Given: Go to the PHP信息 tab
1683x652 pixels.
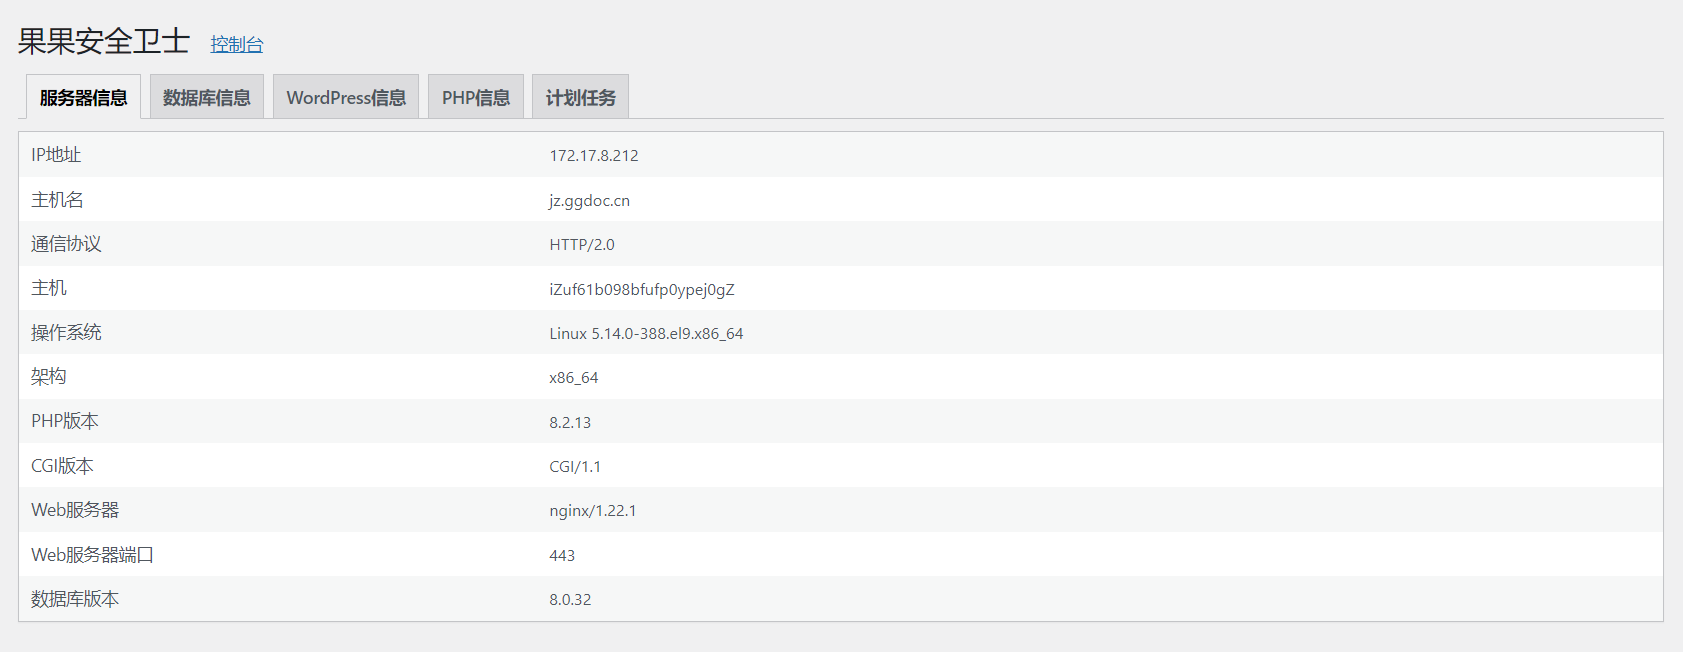Looking at the screenshot, I should pos(476,97).
